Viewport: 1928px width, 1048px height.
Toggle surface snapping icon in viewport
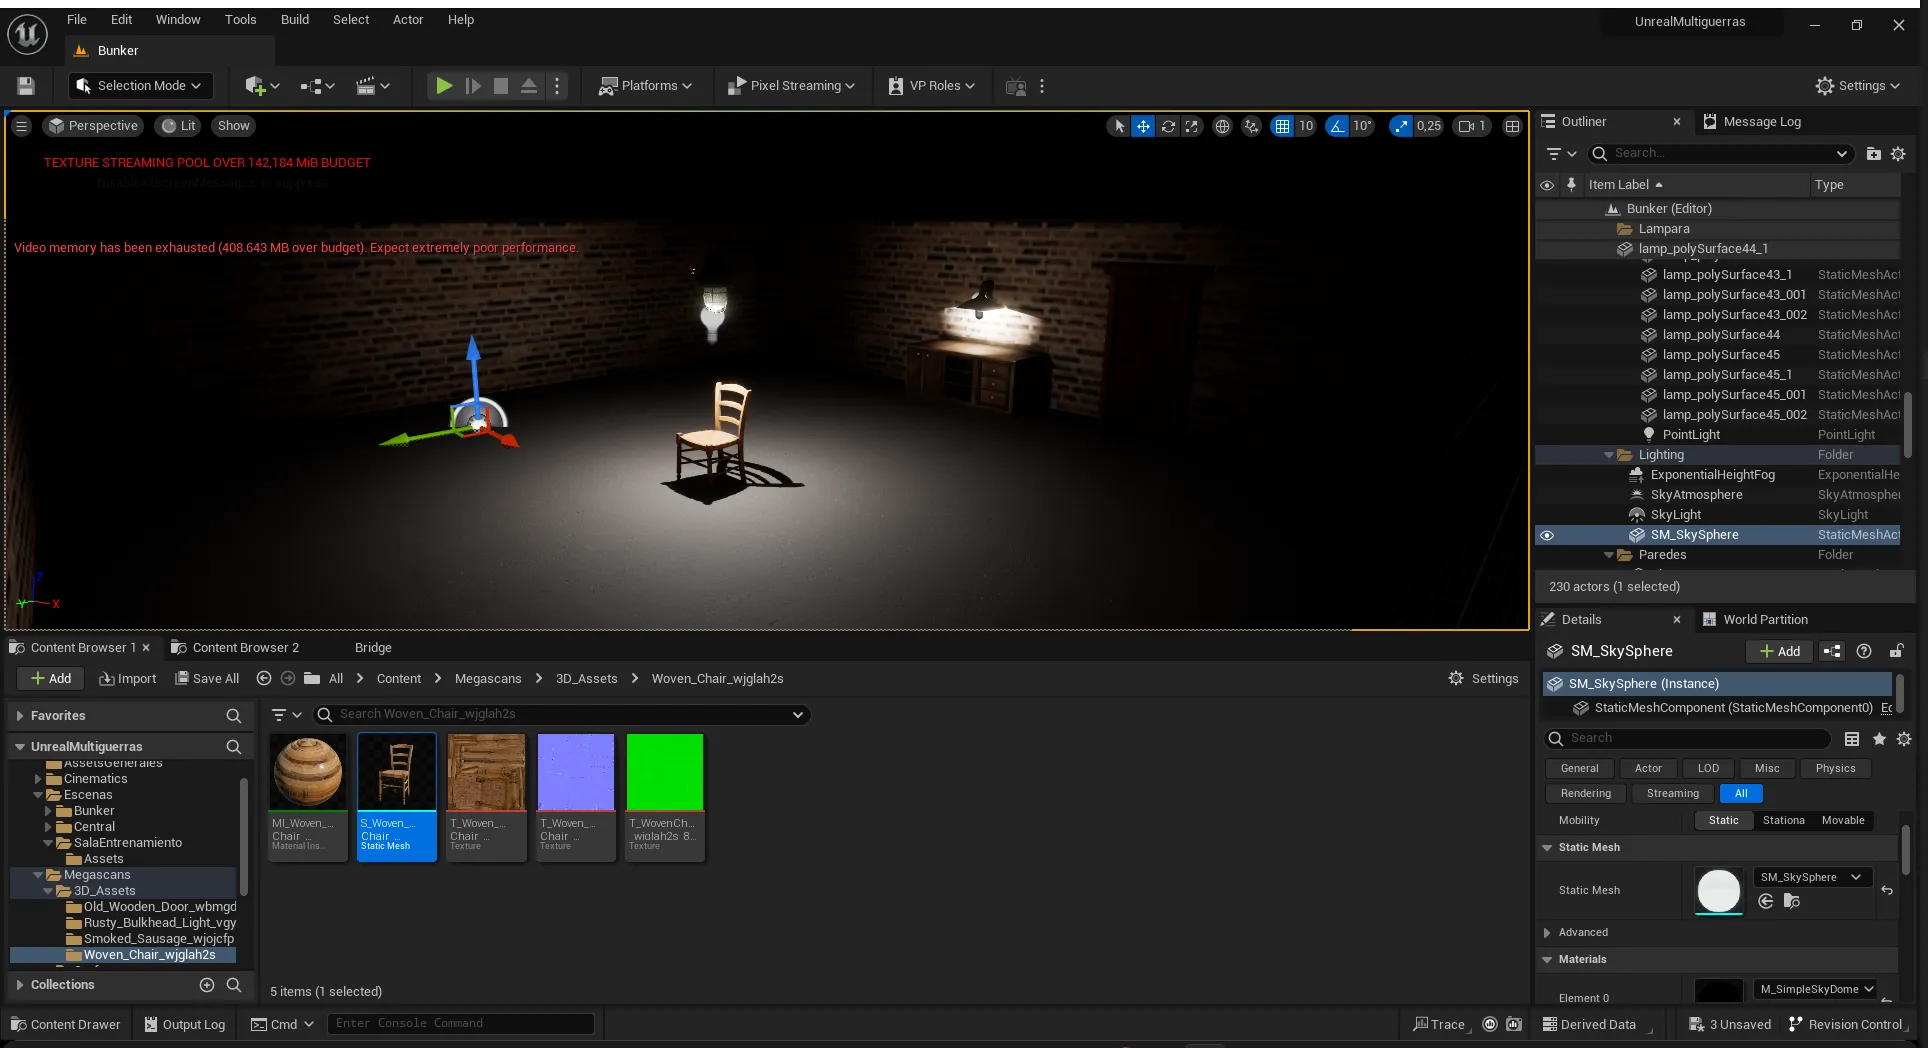tap(1251, 126)
